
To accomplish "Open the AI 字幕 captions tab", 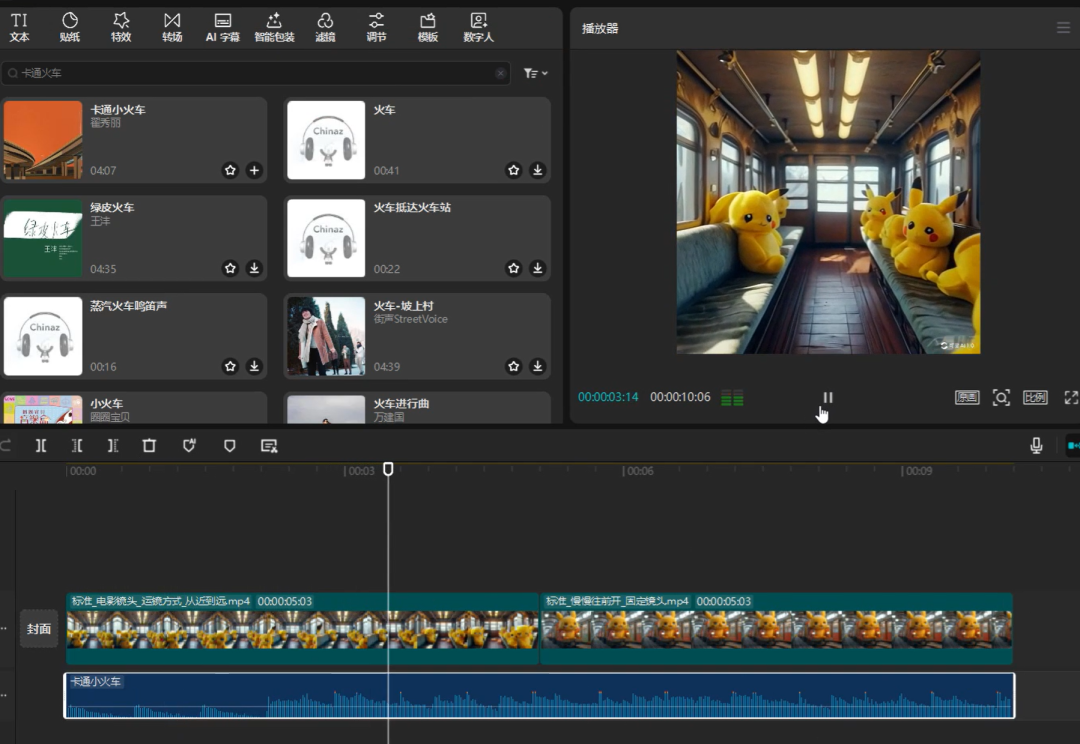I will [222, 28].
